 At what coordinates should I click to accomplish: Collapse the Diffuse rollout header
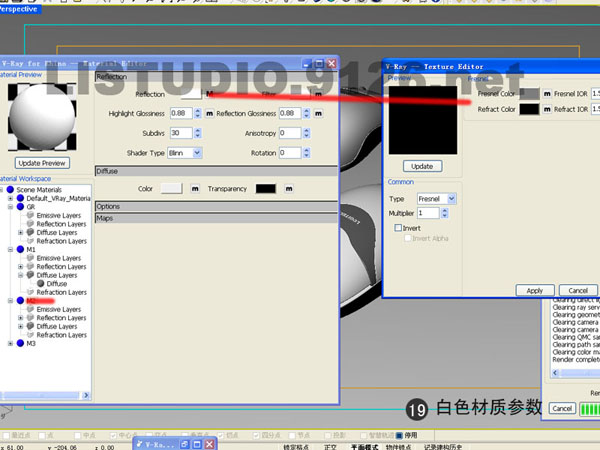pyautogui.click(x=216, y=171)
